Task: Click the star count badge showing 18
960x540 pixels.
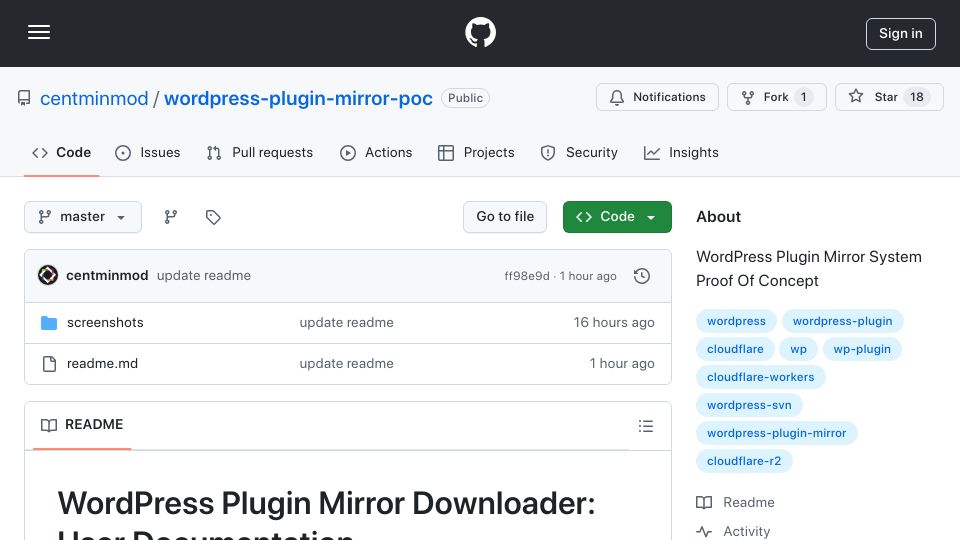Action: tap(917, 97)
